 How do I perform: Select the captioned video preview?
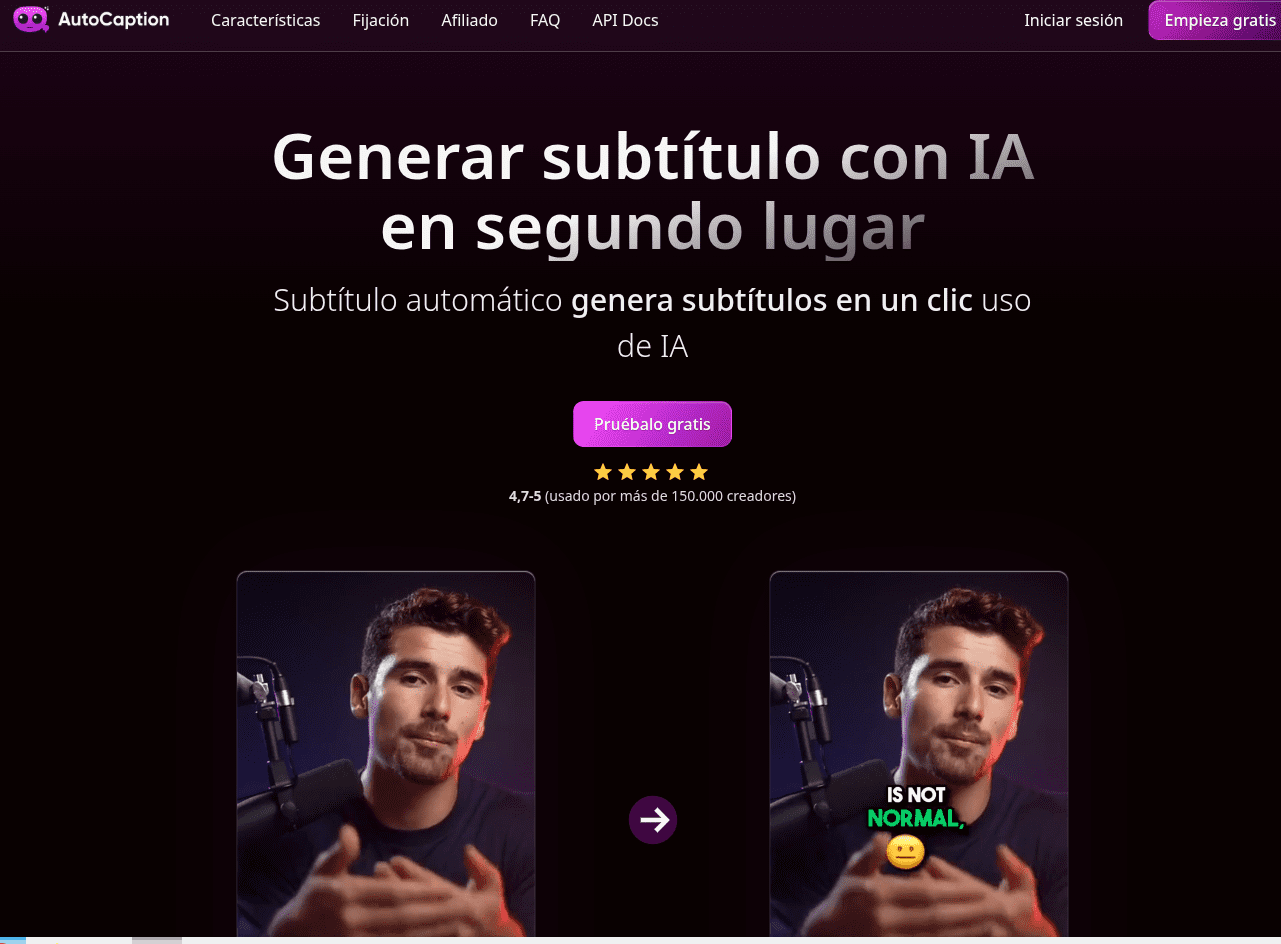coord(919,755)
